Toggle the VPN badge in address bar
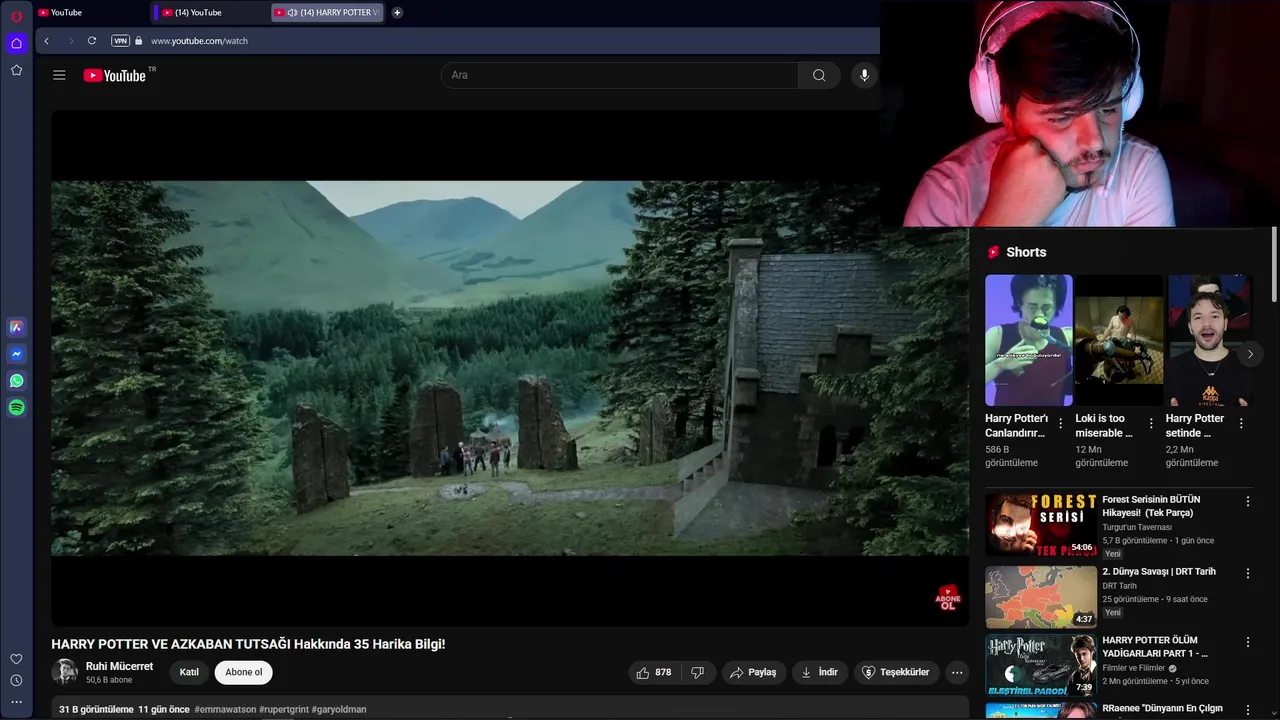Image resolution: width=1280 pixels, height=720 pixels. click(120, 41)
